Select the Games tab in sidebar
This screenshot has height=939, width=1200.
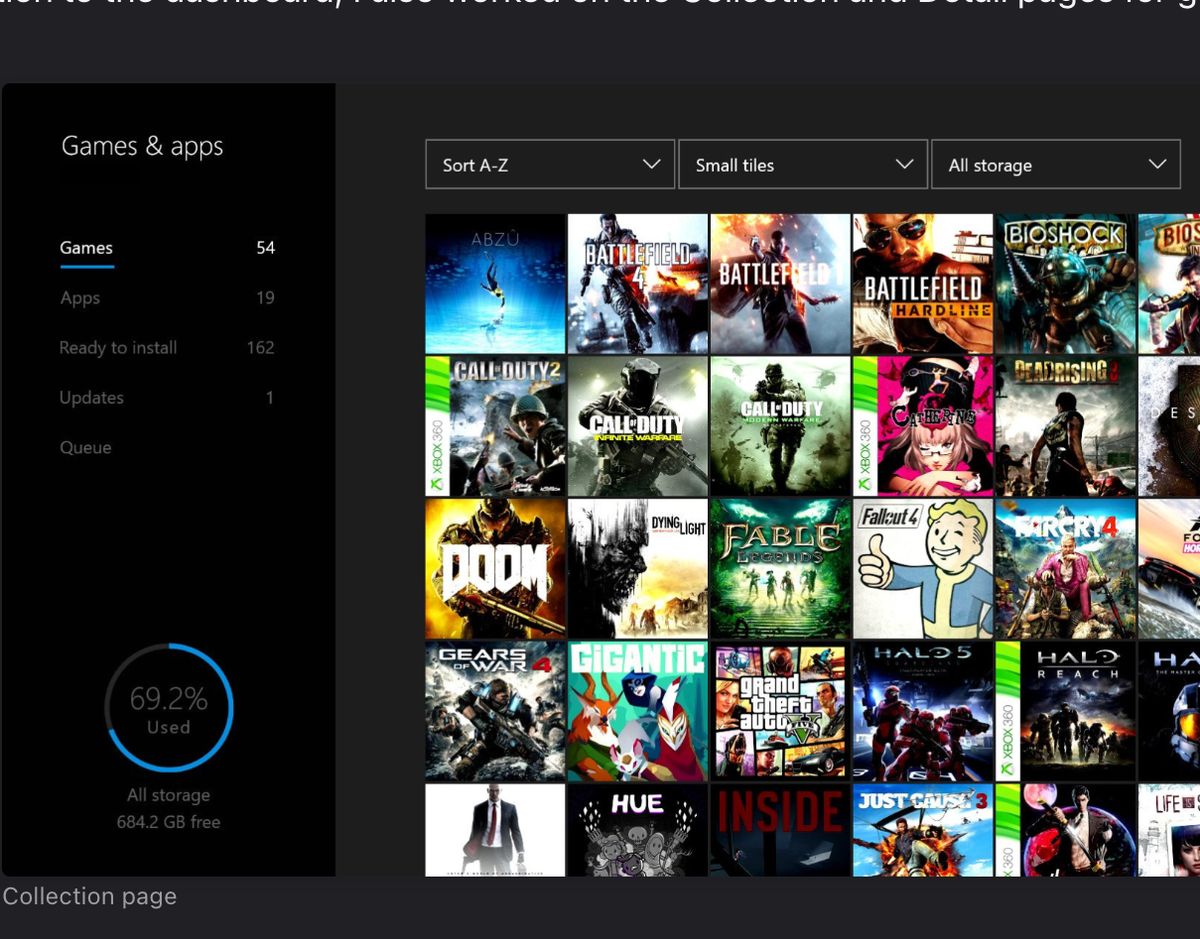click(86, 248)
